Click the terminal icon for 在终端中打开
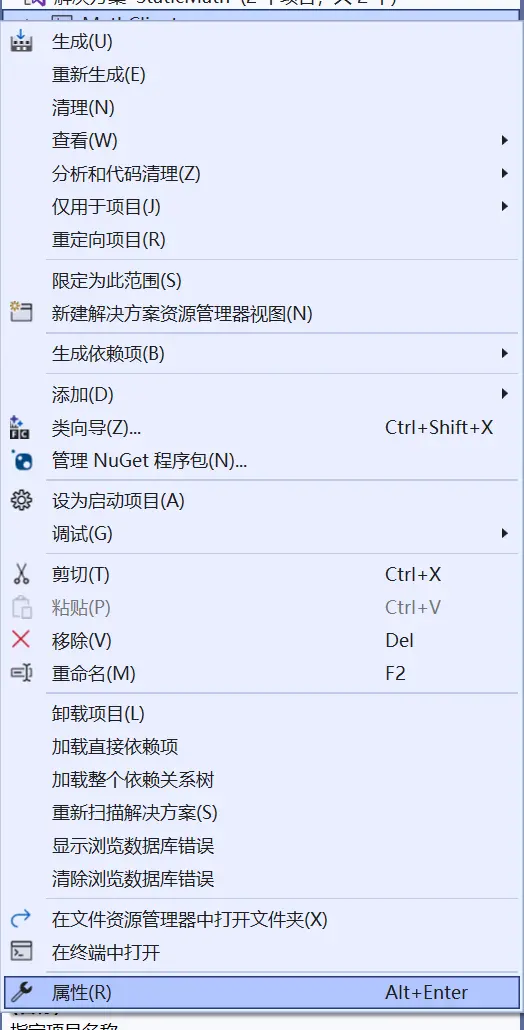 [22, 951]
